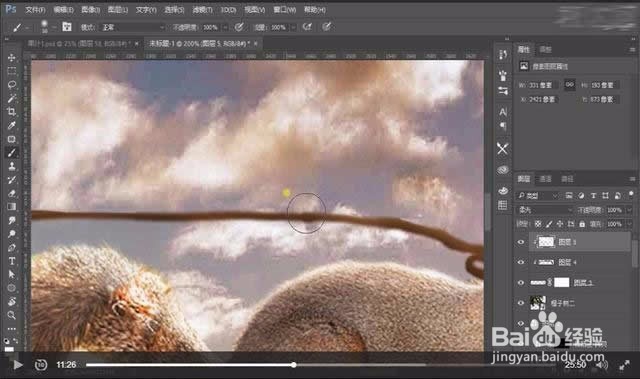
Task: Select the Lasso tool
Action: tap(11, 84)
